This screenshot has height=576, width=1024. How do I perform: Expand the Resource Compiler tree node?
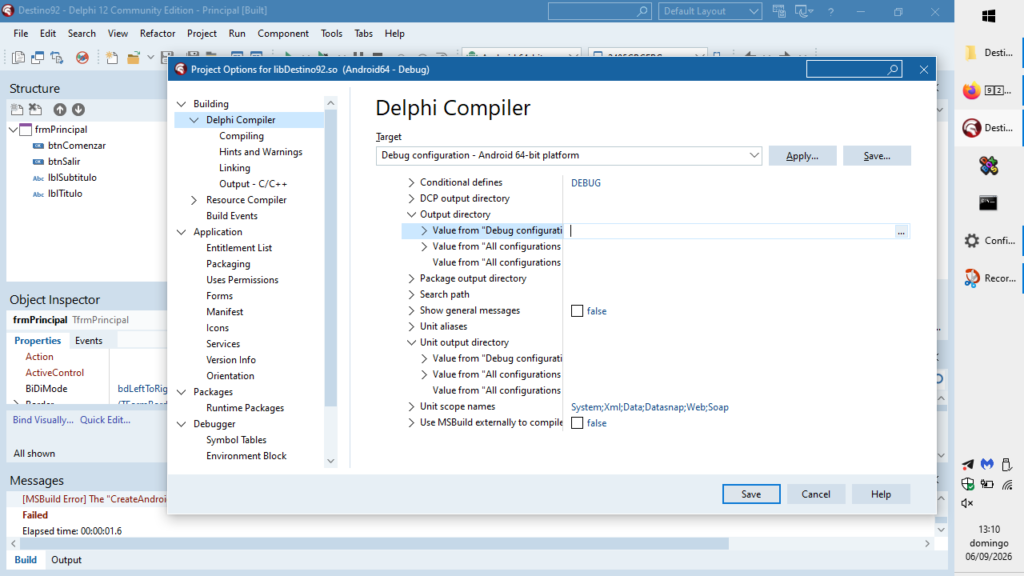[194, 200]
